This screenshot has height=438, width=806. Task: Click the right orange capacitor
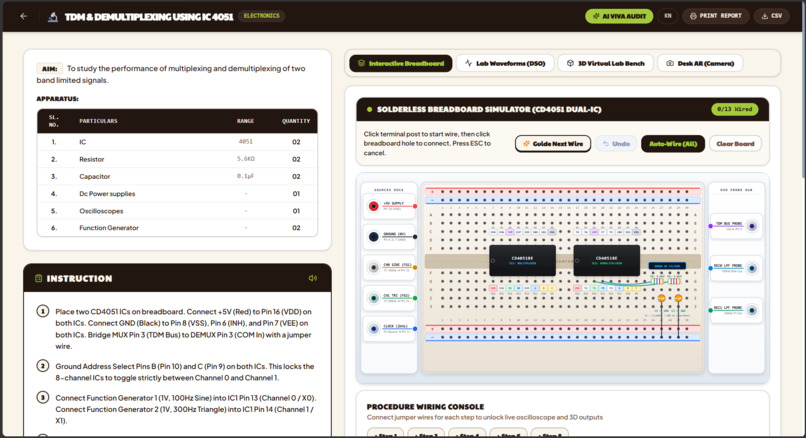click(x=678, y=298)
